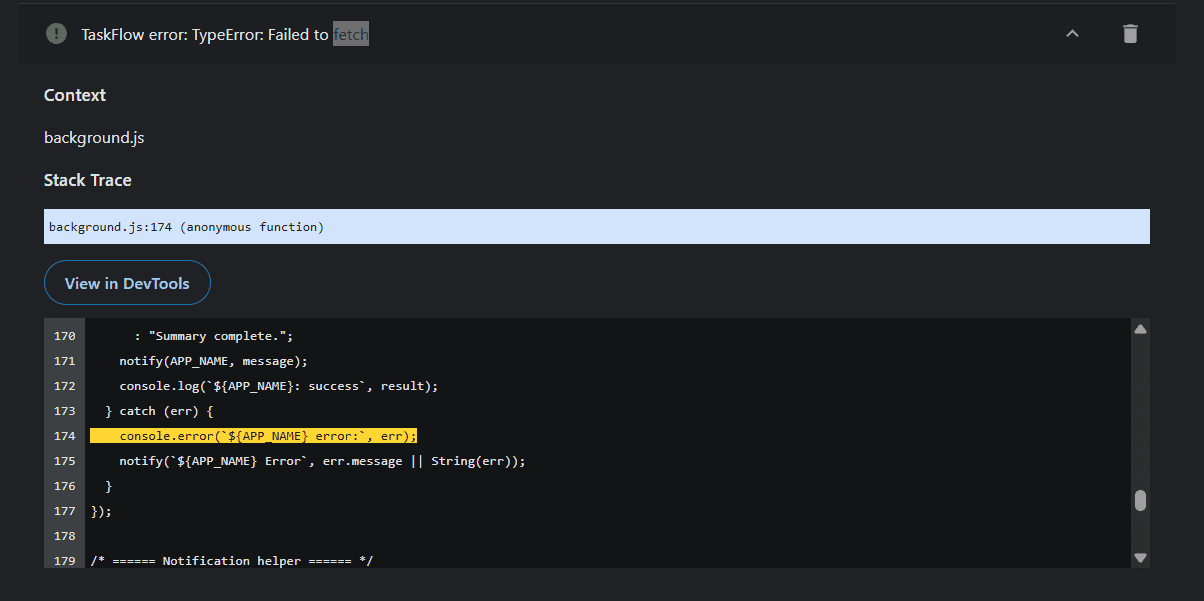
Task: Select the background.js:174 stack trace row
Action: click(x=597, y=227)
